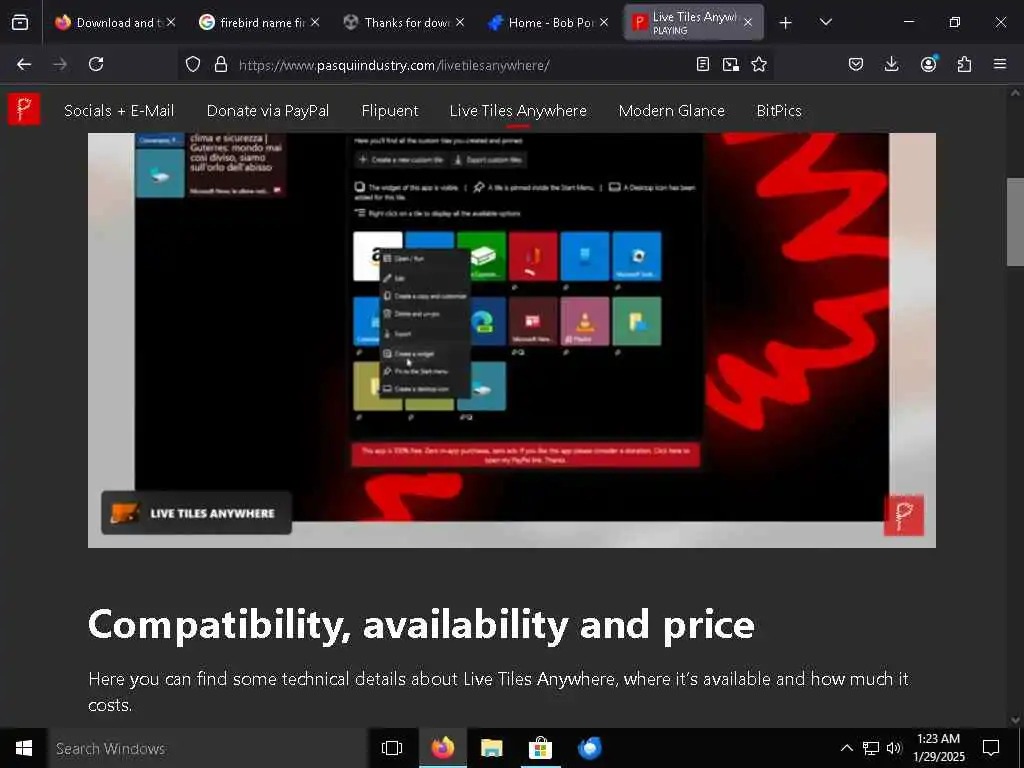
Task: Click 'Compatibility, availability and price' heading
Action: (421, 625)
